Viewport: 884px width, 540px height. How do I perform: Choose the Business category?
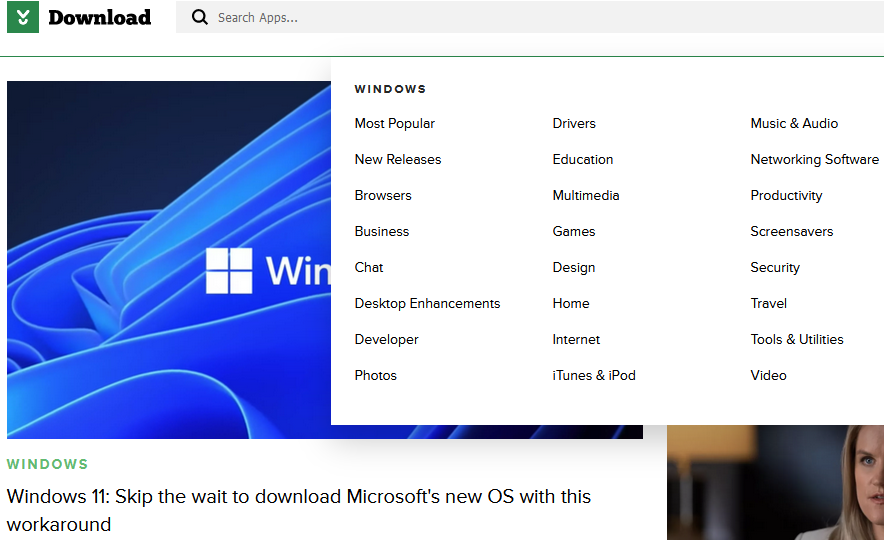382,232
